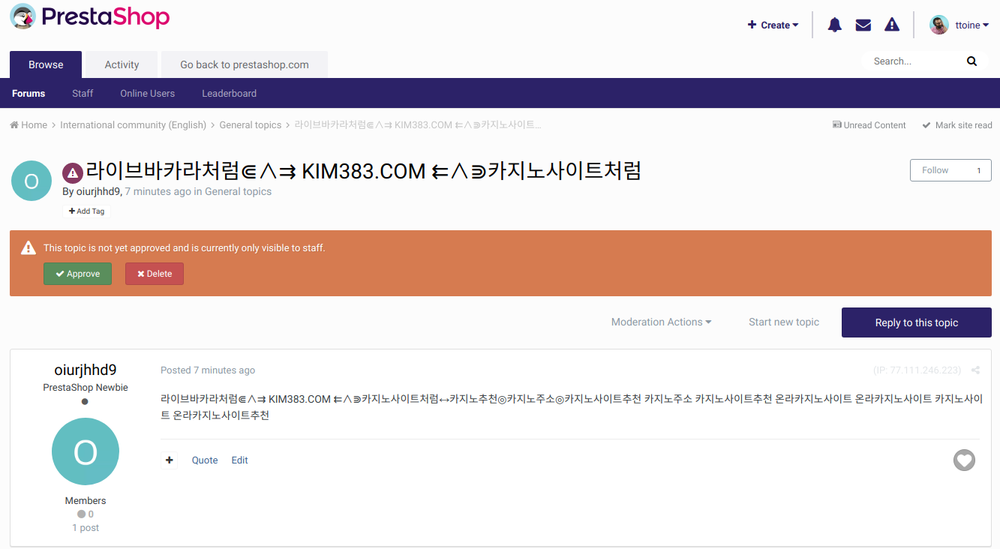The height and width of the screenshot is (549, 1000).
Task: Select Online Users in the navigation bar
Action: tap(147, 93)
